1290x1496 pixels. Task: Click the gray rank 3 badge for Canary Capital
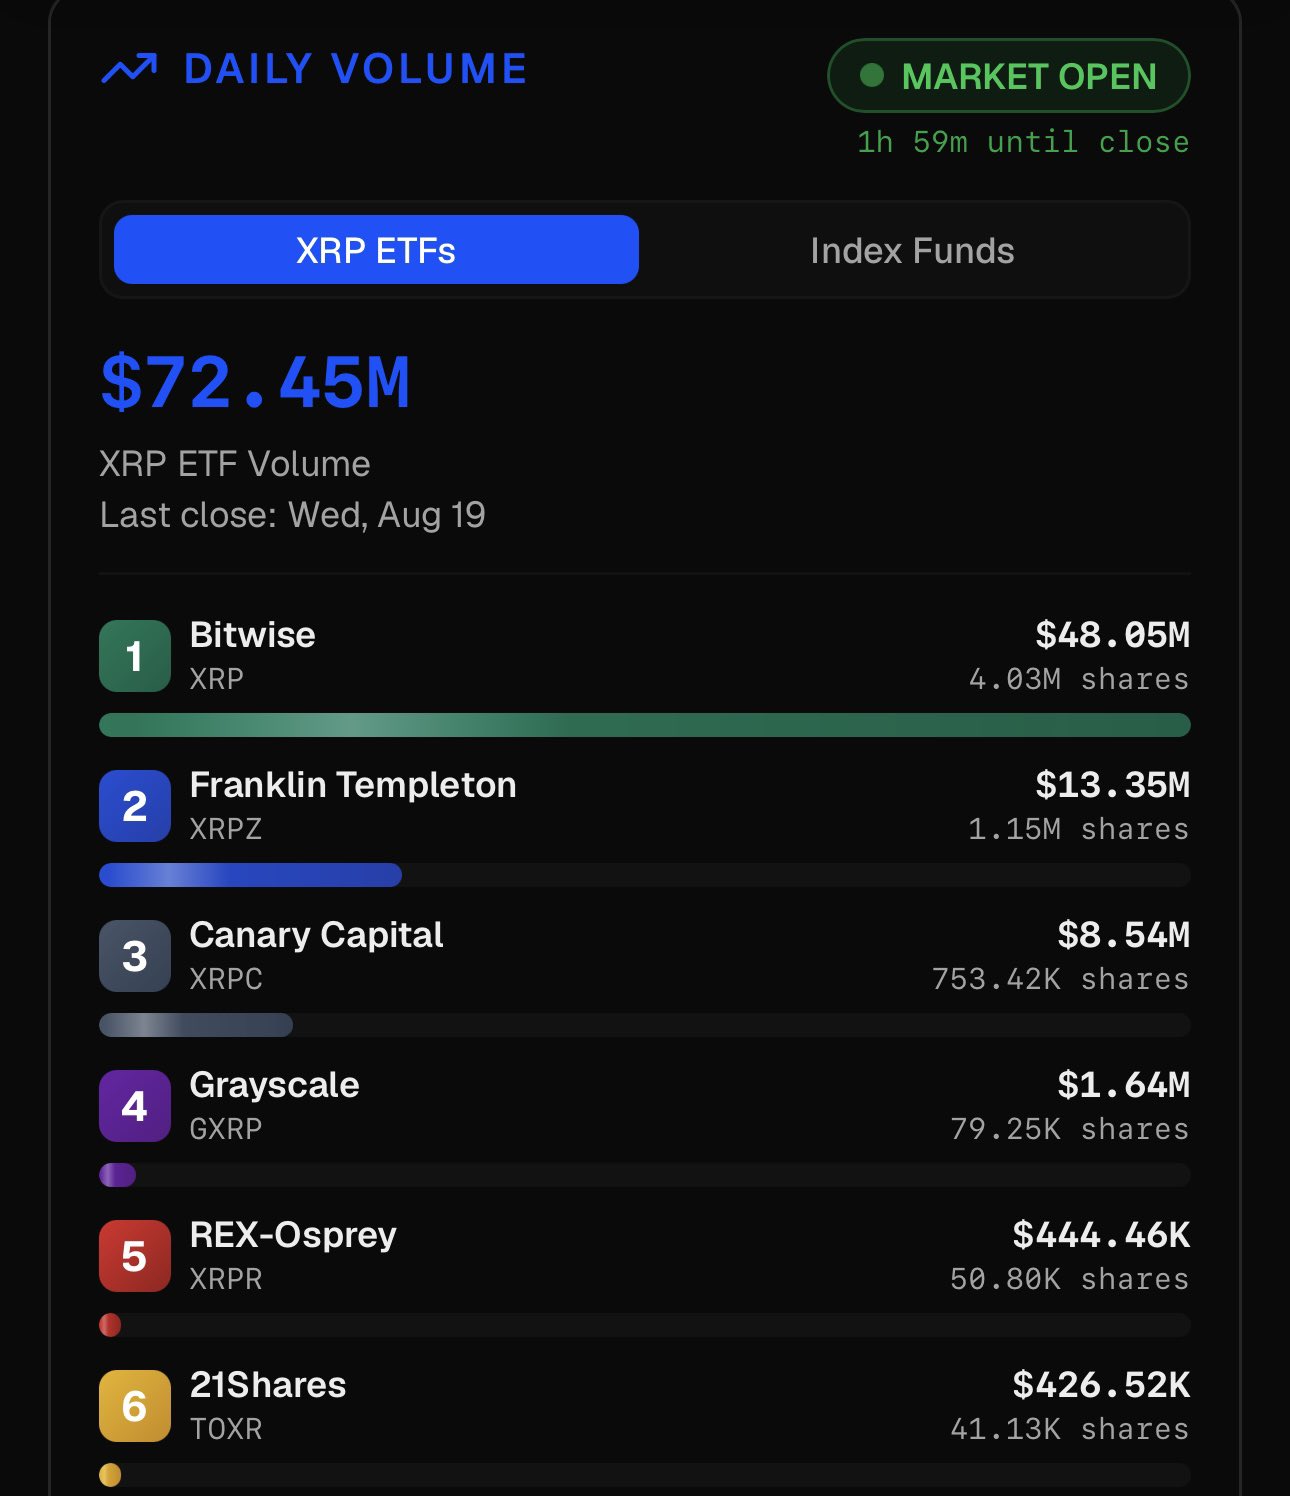tap(135, 956)
